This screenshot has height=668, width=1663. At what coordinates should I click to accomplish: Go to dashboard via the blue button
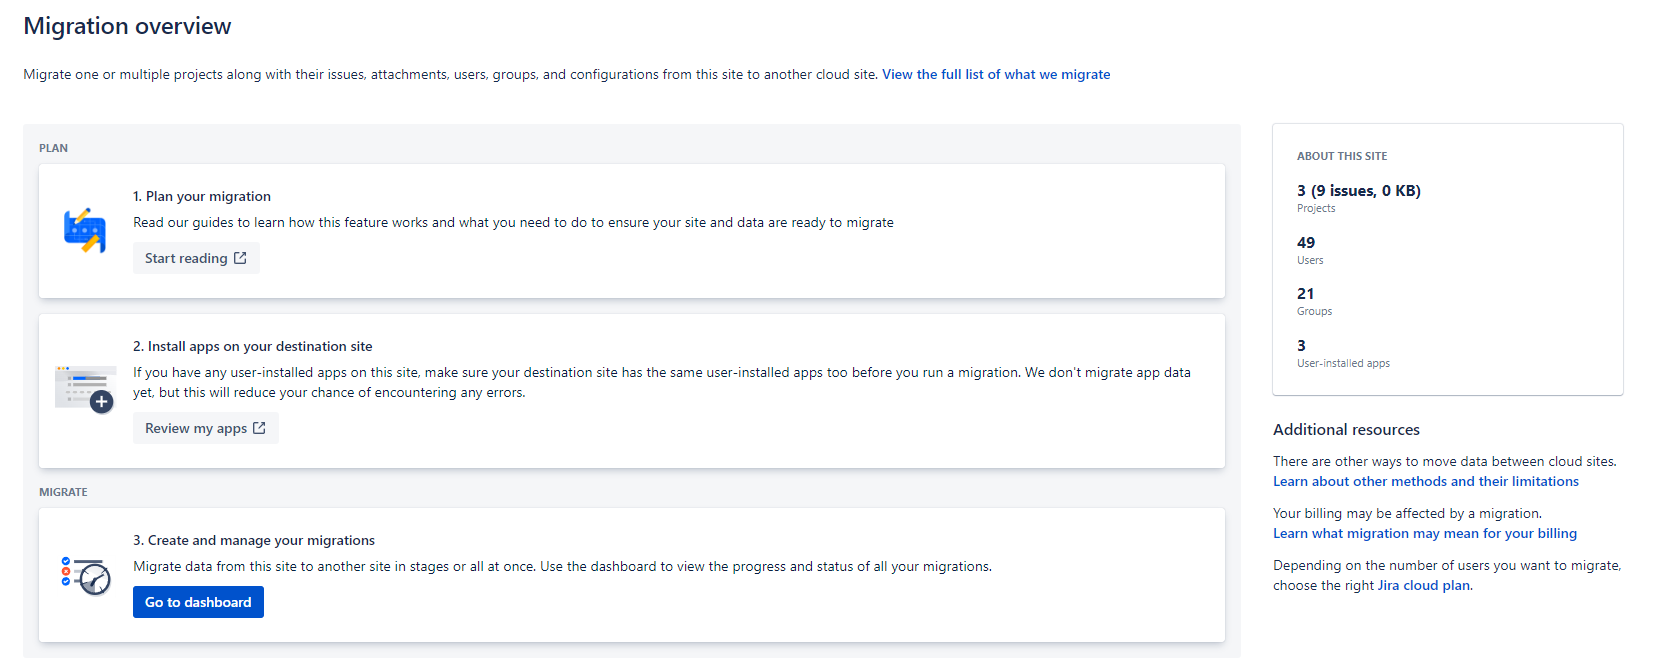click(198, 602)
